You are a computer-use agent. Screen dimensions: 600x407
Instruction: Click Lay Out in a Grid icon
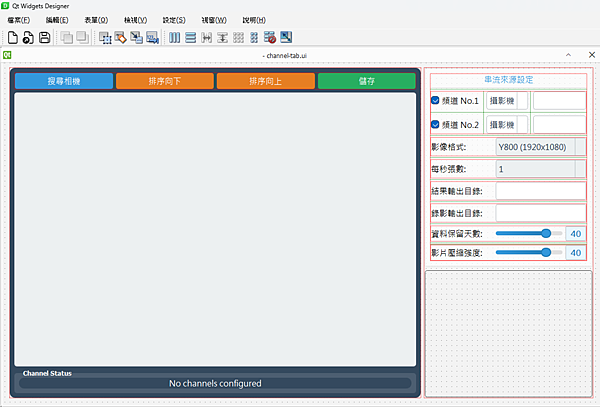click(238, 37)
